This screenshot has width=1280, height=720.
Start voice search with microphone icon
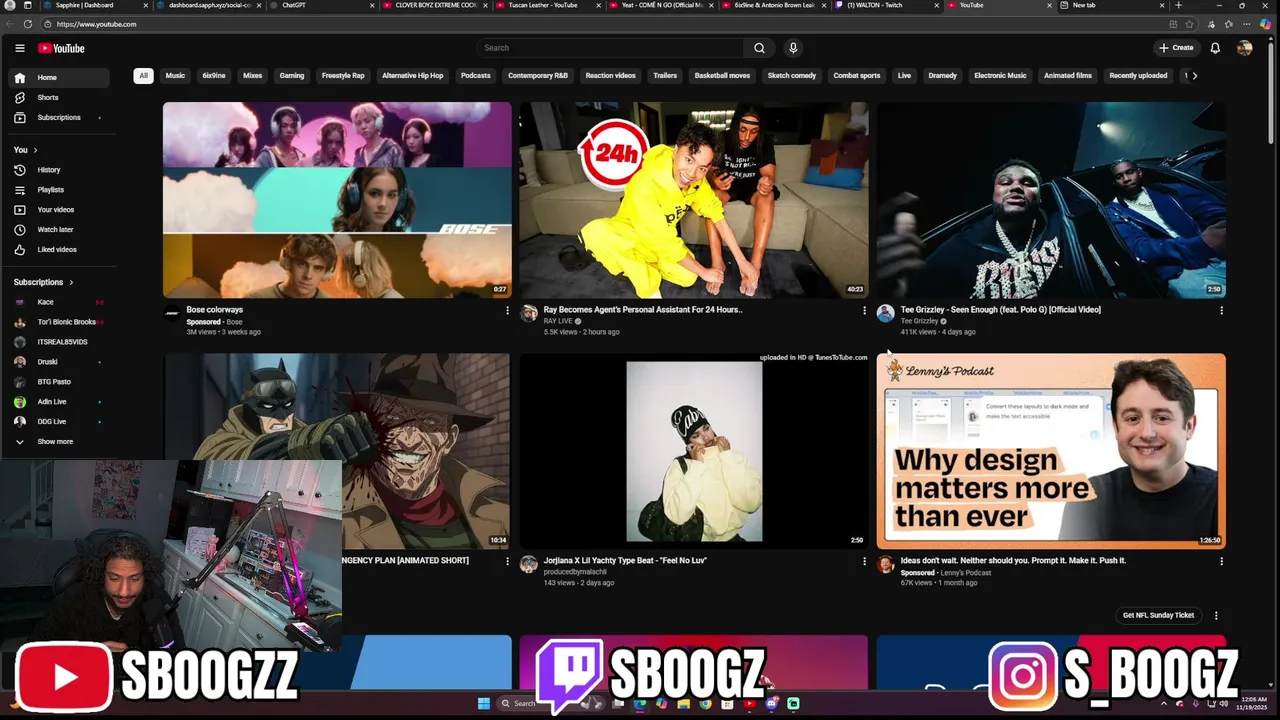[793, 48]
